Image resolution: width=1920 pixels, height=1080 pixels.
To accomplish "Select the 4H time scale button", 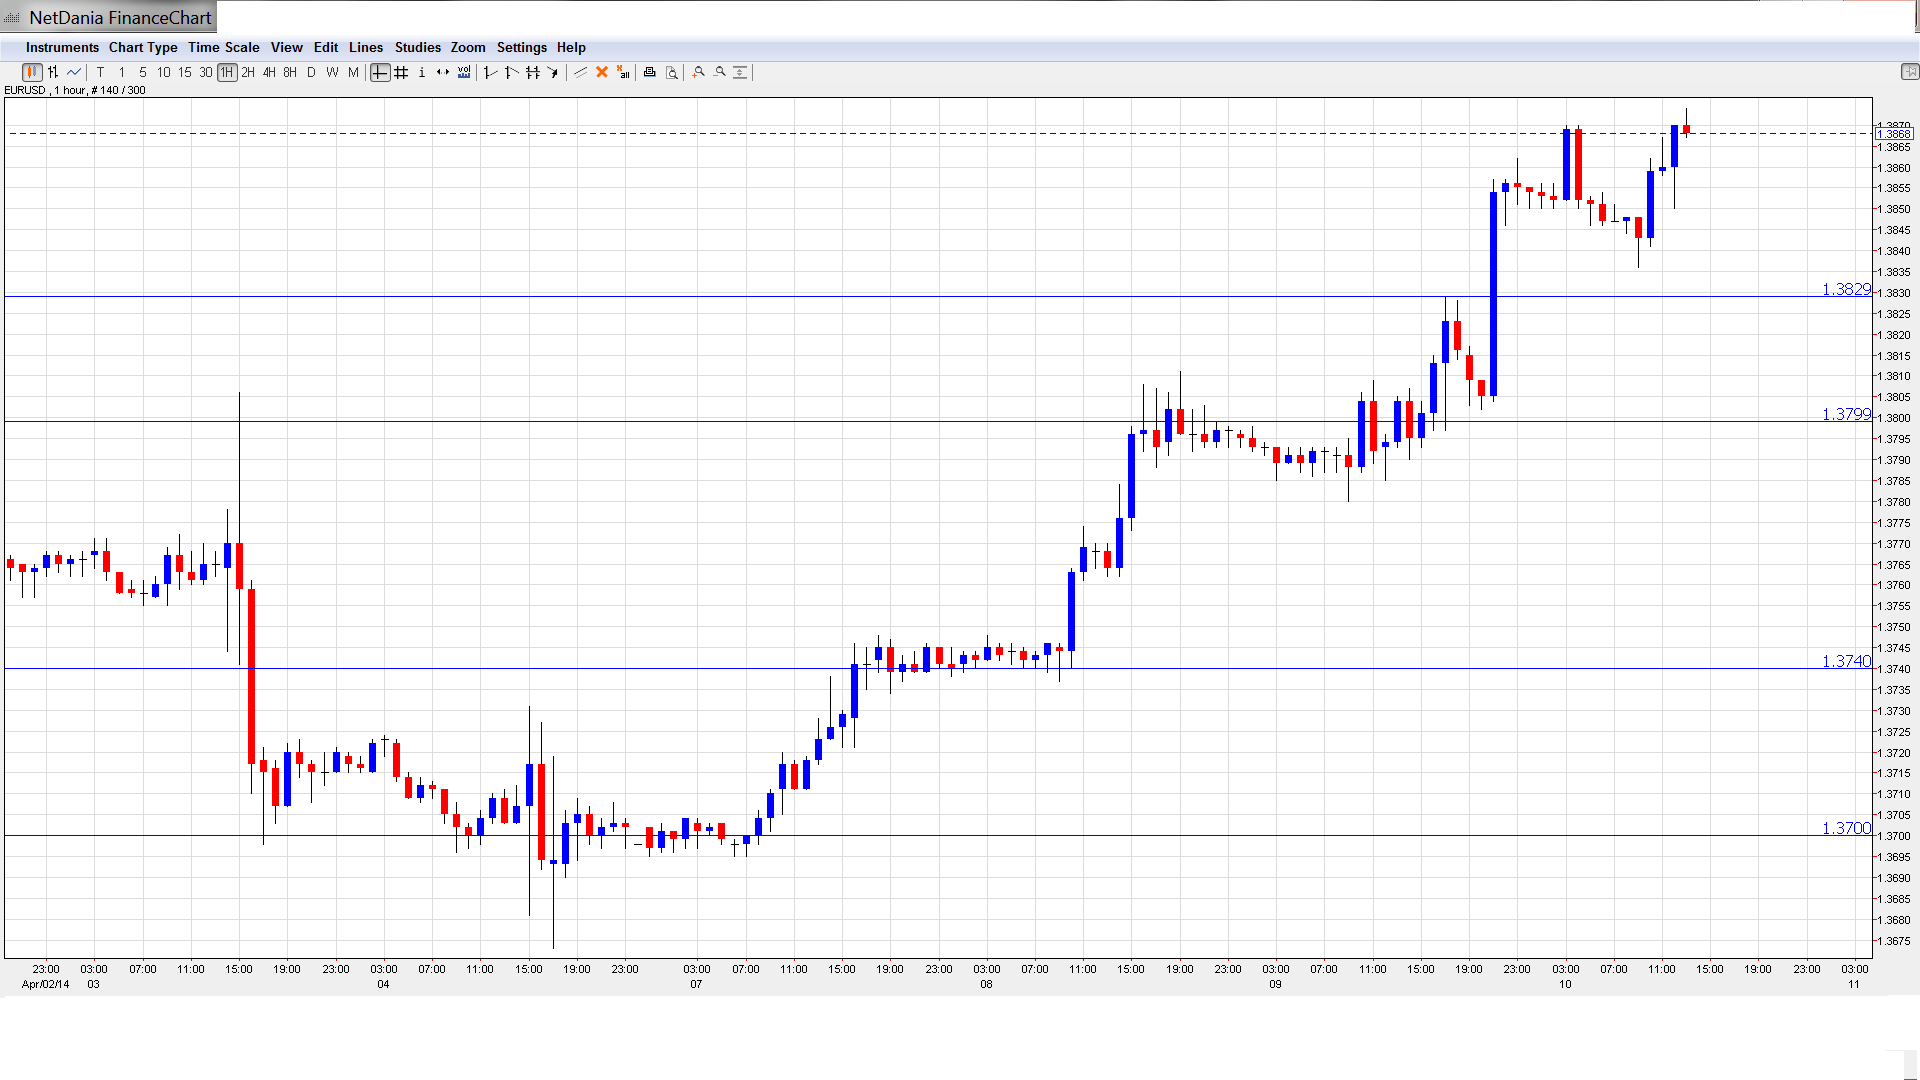I will (269, 72).
